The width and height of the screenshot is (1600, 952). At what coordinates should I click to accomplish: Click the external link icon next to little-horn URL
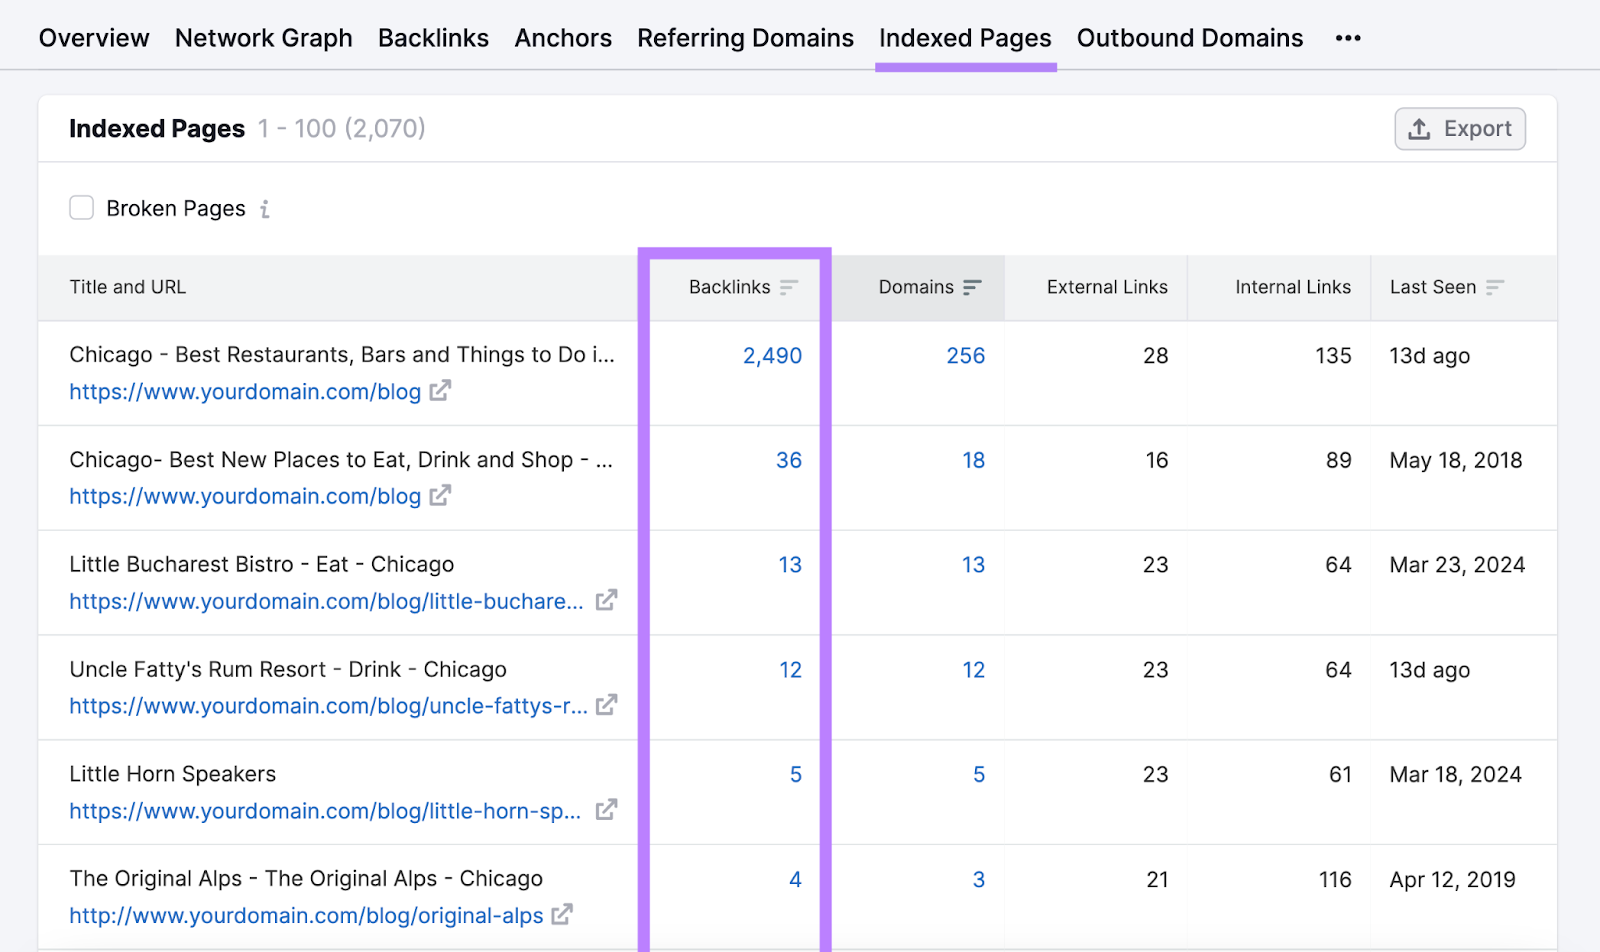coord(606,811)
